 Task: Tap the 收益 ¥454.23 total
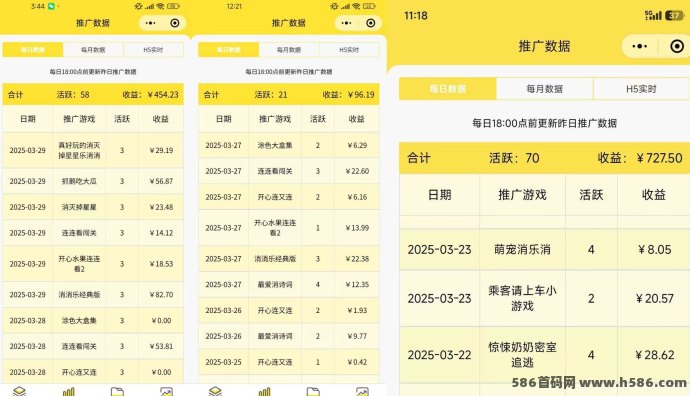click(150, 95)
